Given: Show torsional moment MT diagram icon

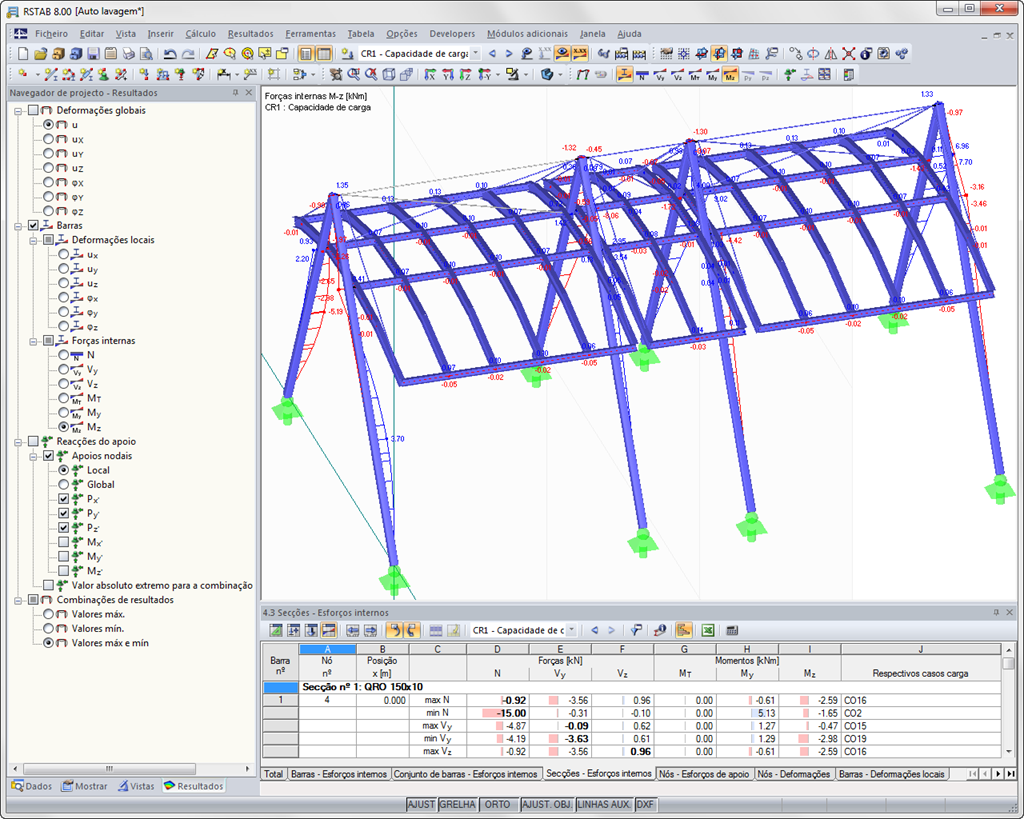Looking at the screenshot, I should point(695,74).
